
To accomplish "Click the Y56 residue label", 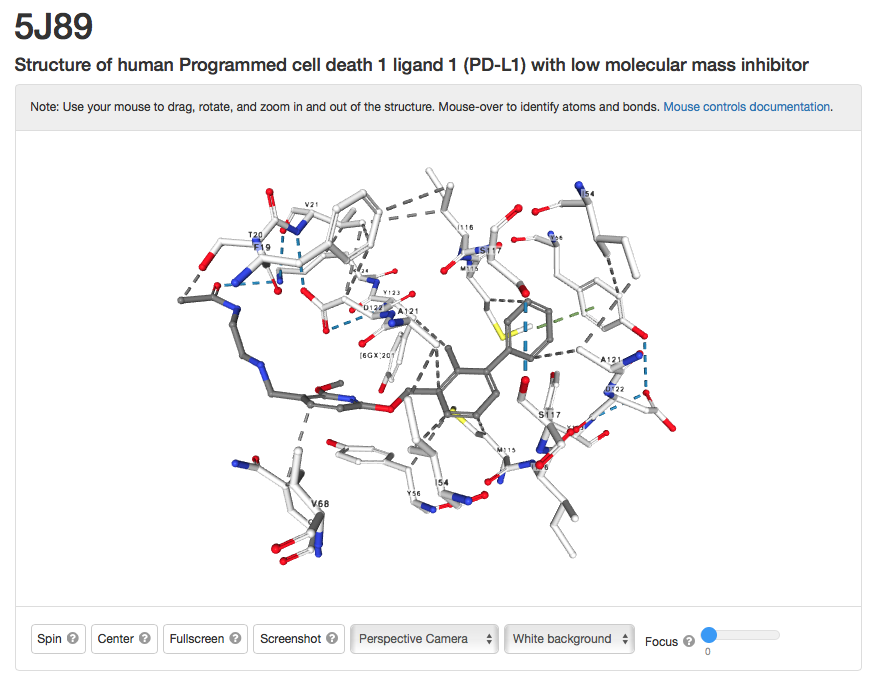I will coord(414,493).
